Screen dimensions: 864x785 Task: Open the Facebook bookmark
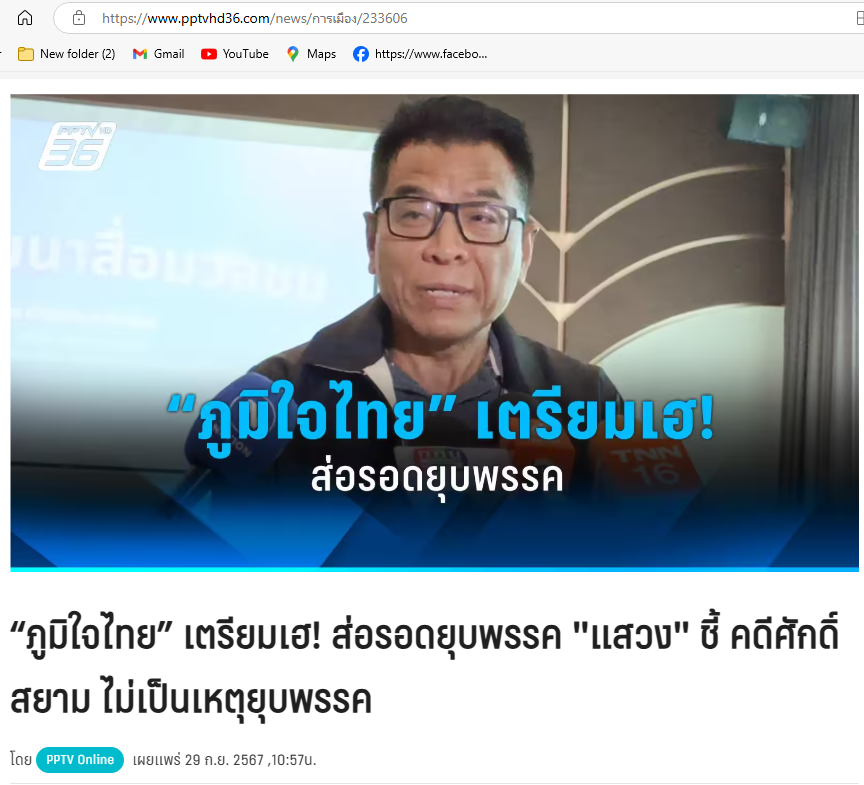[420, 54]
